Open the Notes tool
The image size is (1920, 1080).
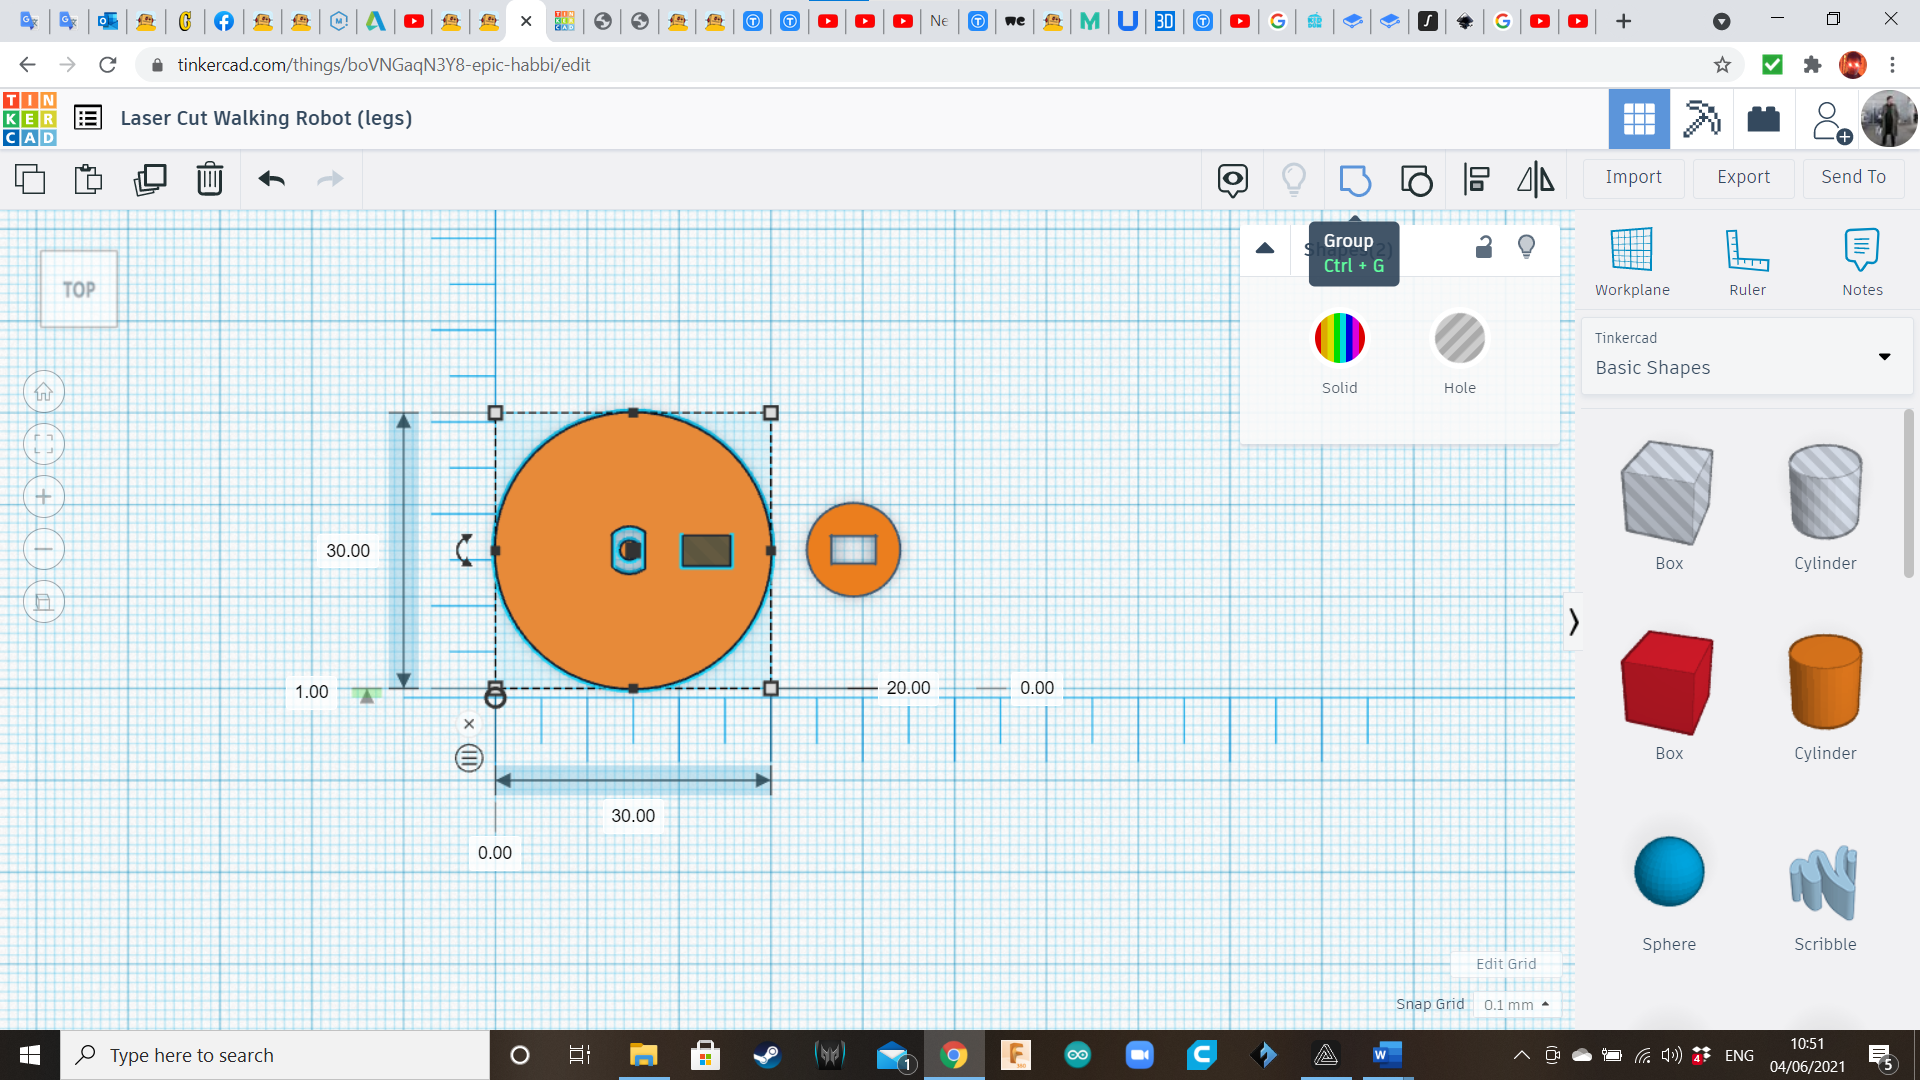coord(1861,258)
